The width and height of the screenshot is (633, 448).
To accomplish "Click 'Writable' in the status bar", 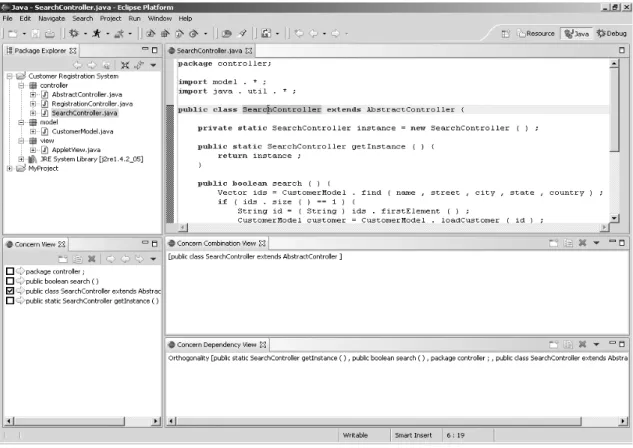I will pos(355,435).
